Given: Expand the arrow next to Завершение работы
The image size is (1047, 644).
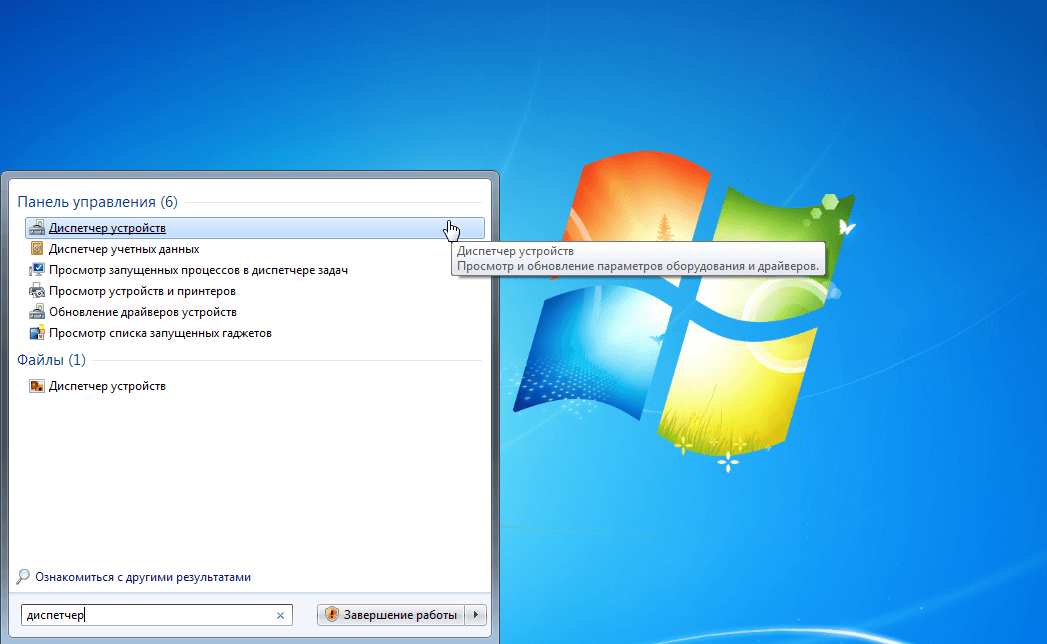Looking at the screenshot, I should tap(476, 615).
